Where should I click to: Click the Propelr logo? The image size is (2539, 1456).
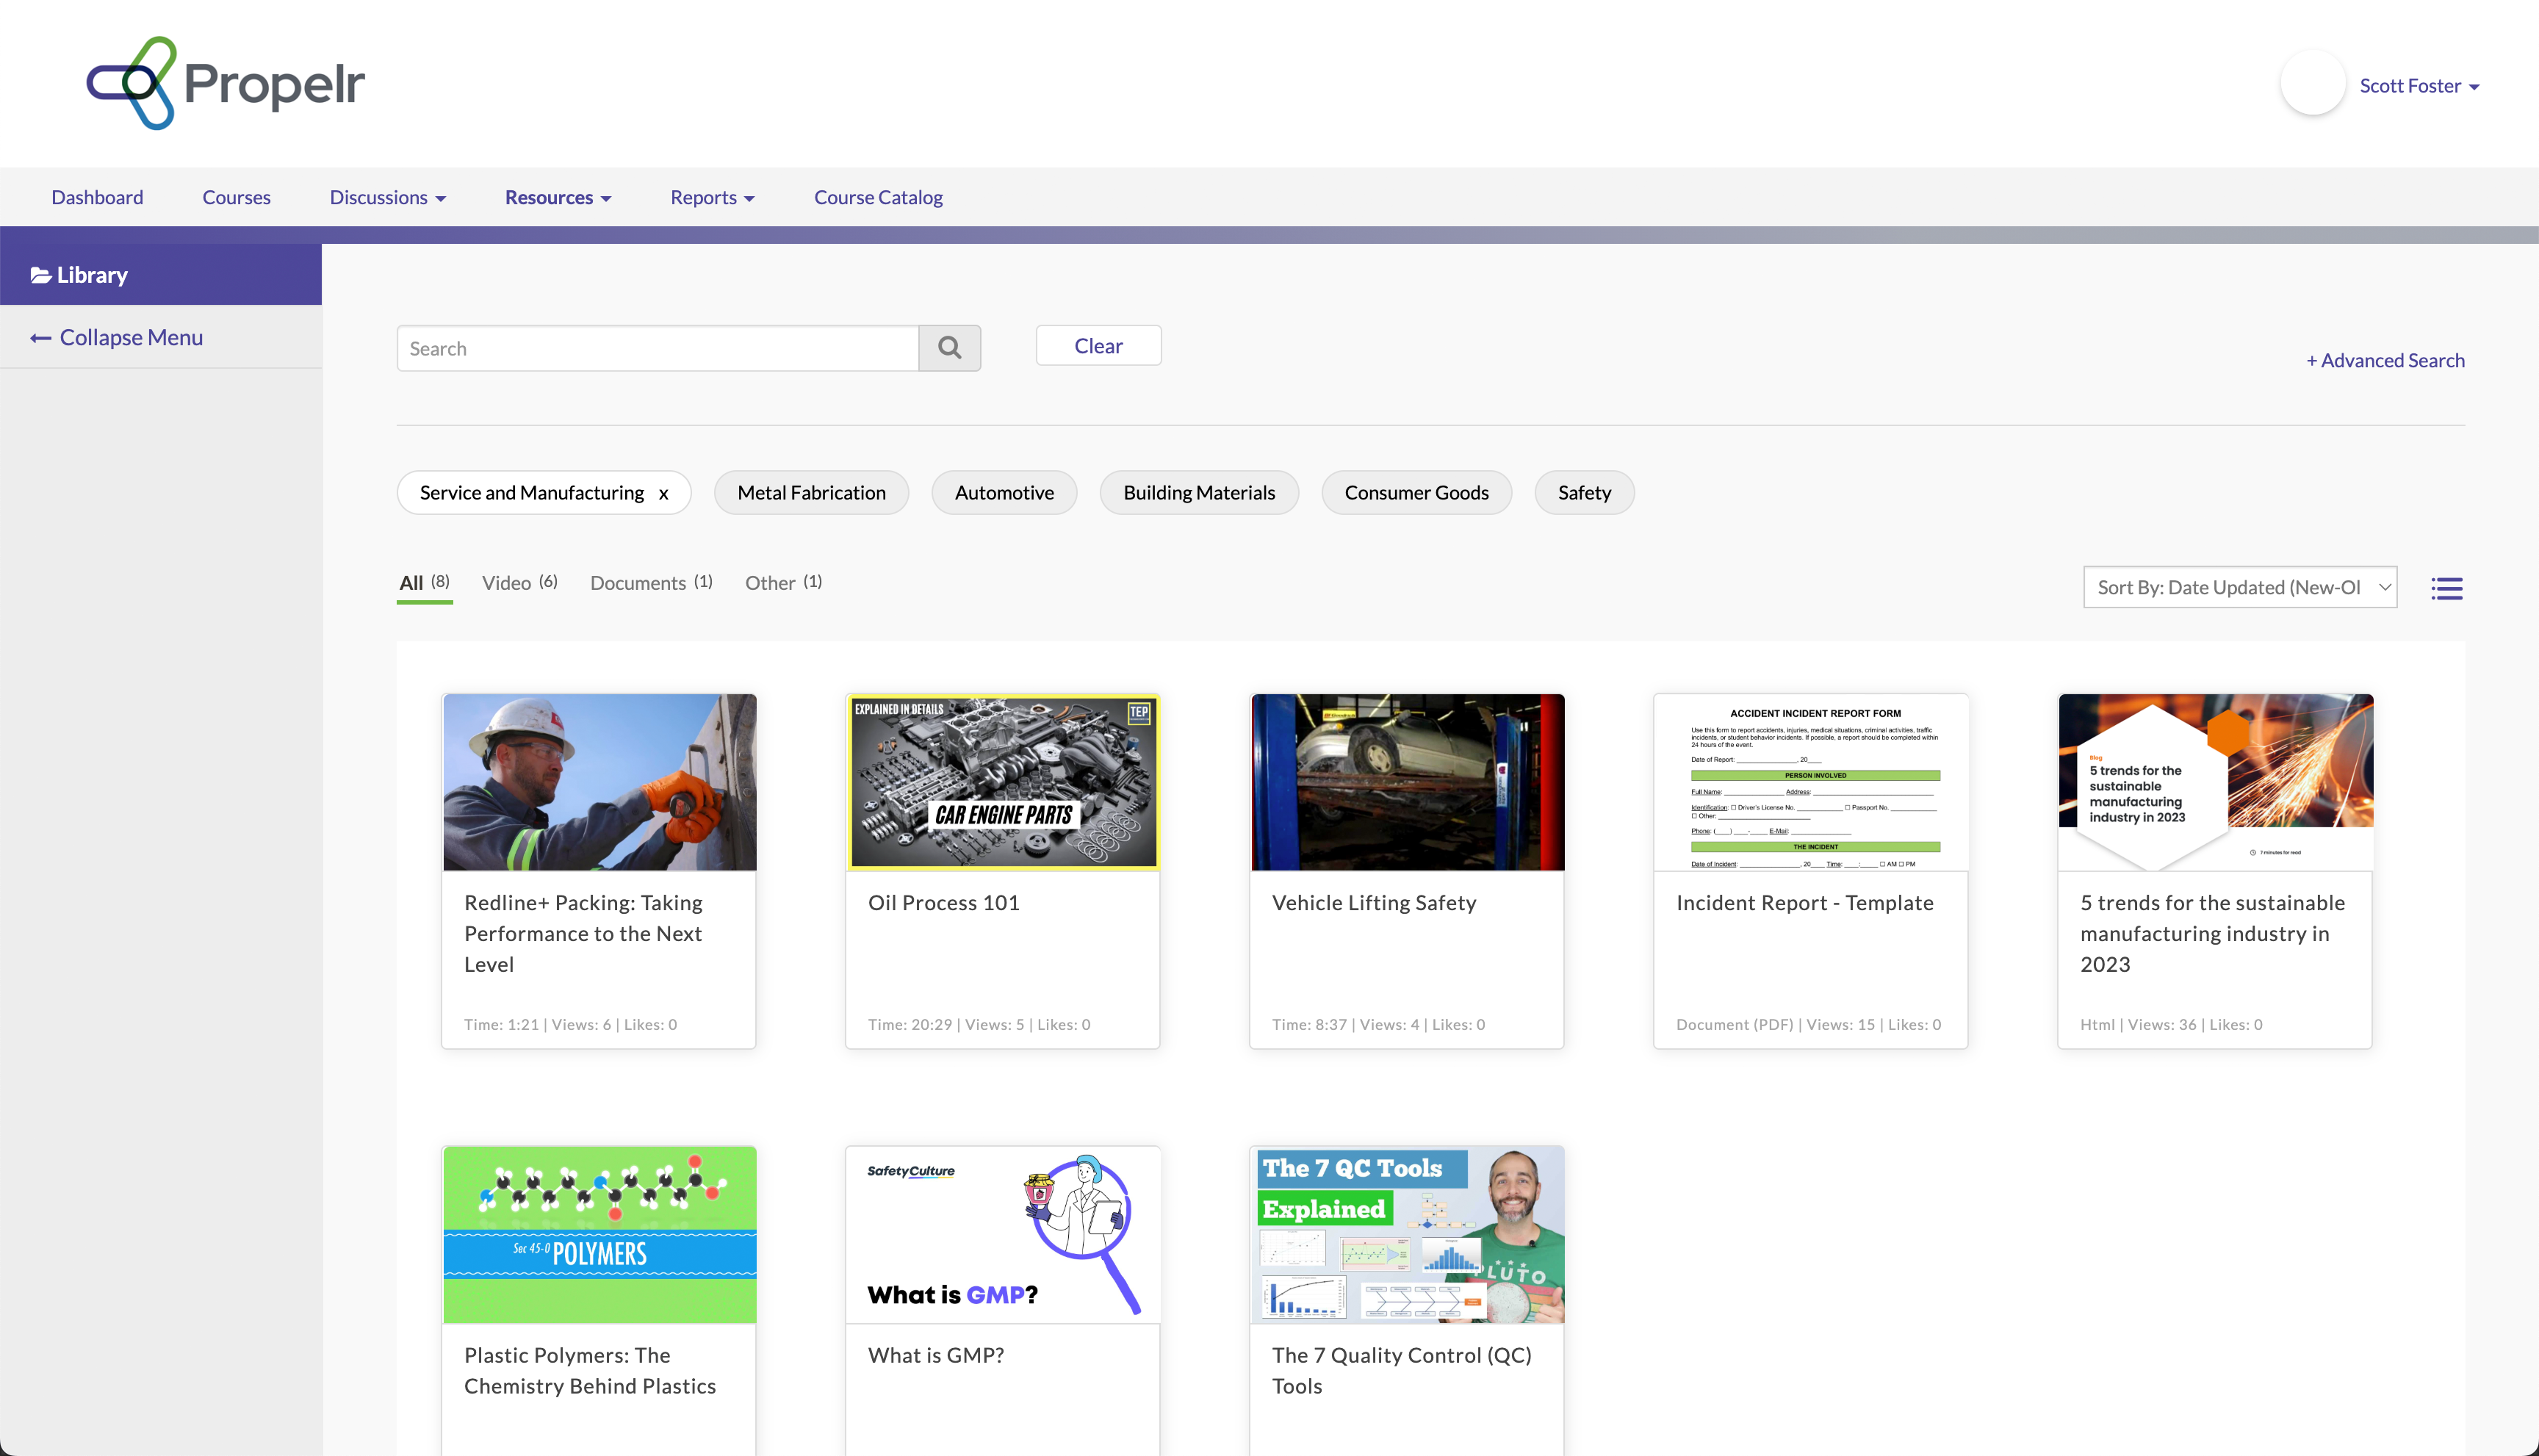(x=226, y=83)
